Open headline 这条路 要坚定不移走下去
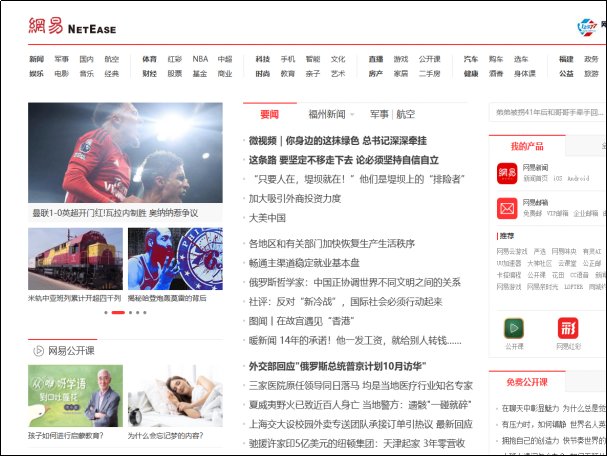 (343, 160)
